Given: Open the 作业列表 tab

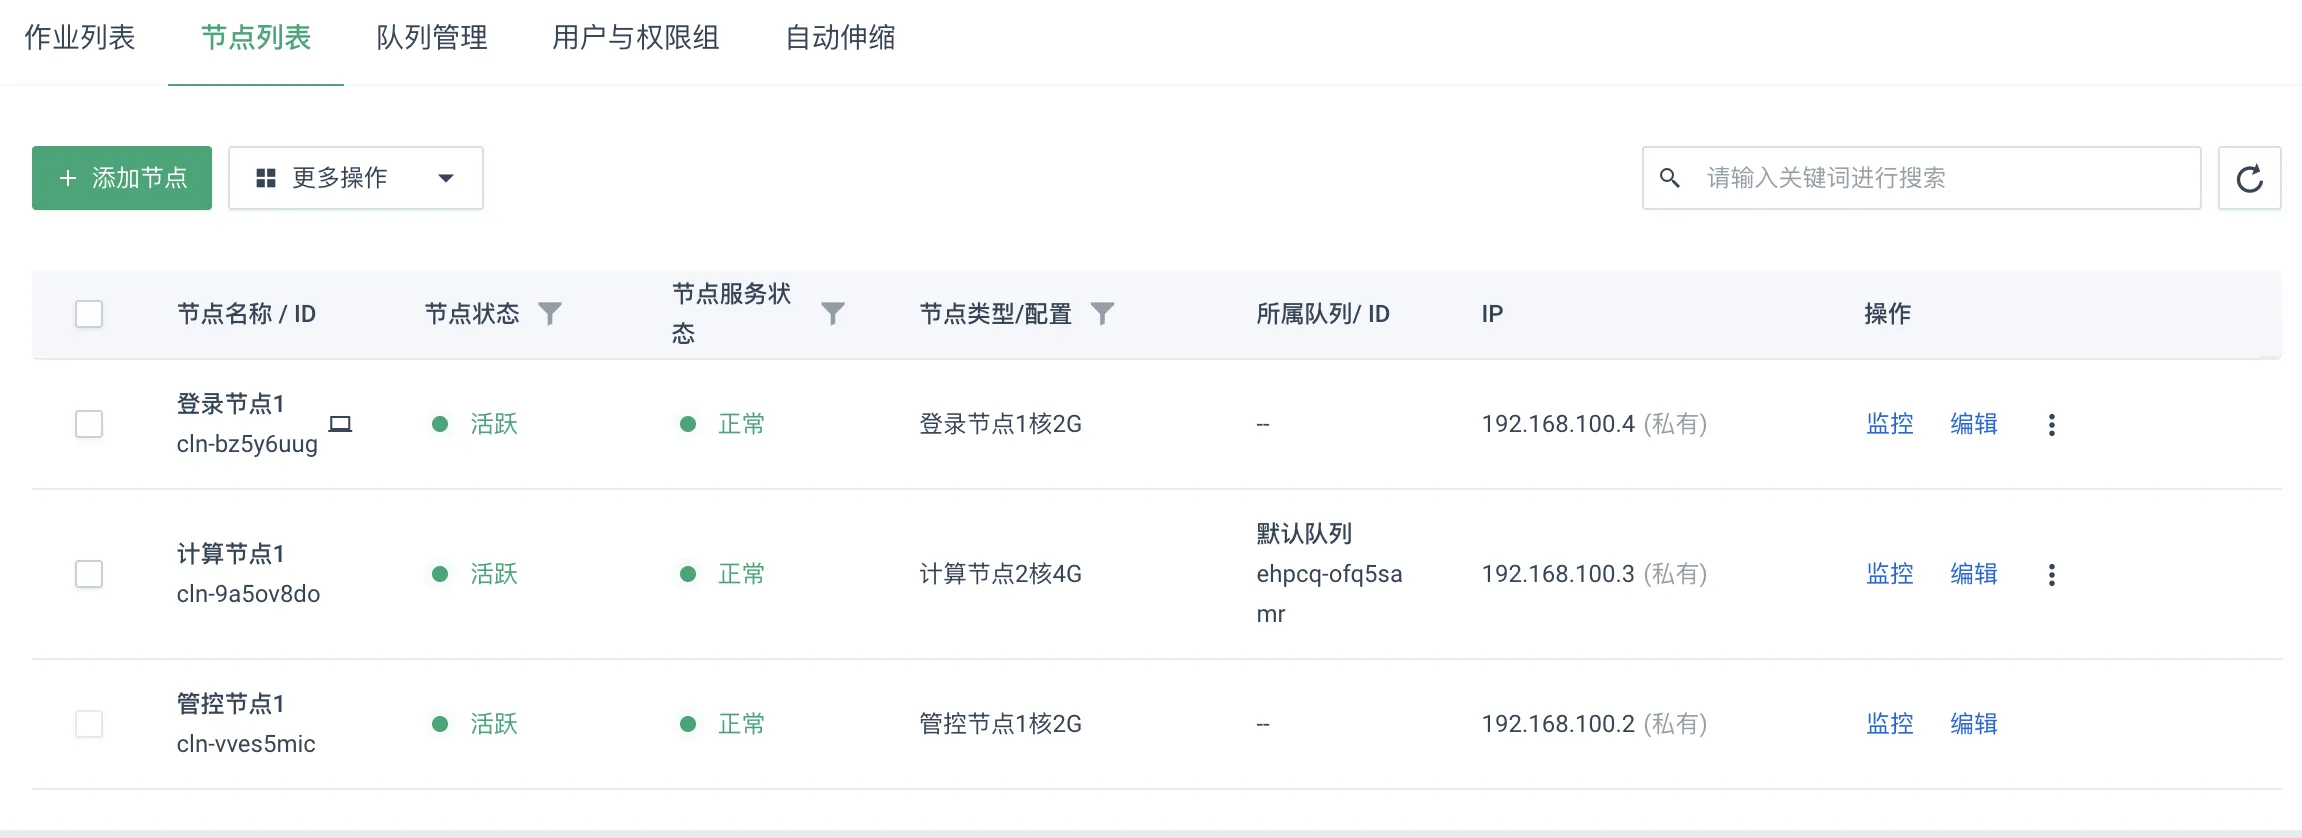Looking at the screenshot, I should pos(80,38).
